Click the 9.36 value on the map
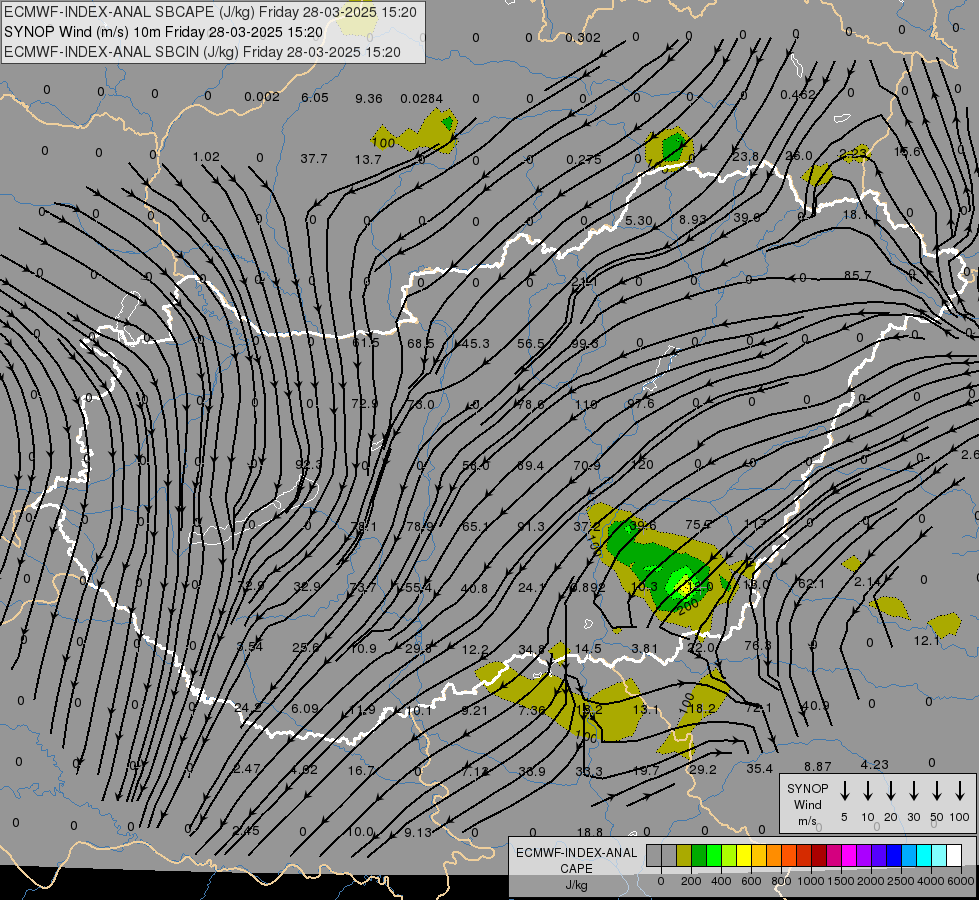This screenshot has width=979, height=900. tap(368, 99)
